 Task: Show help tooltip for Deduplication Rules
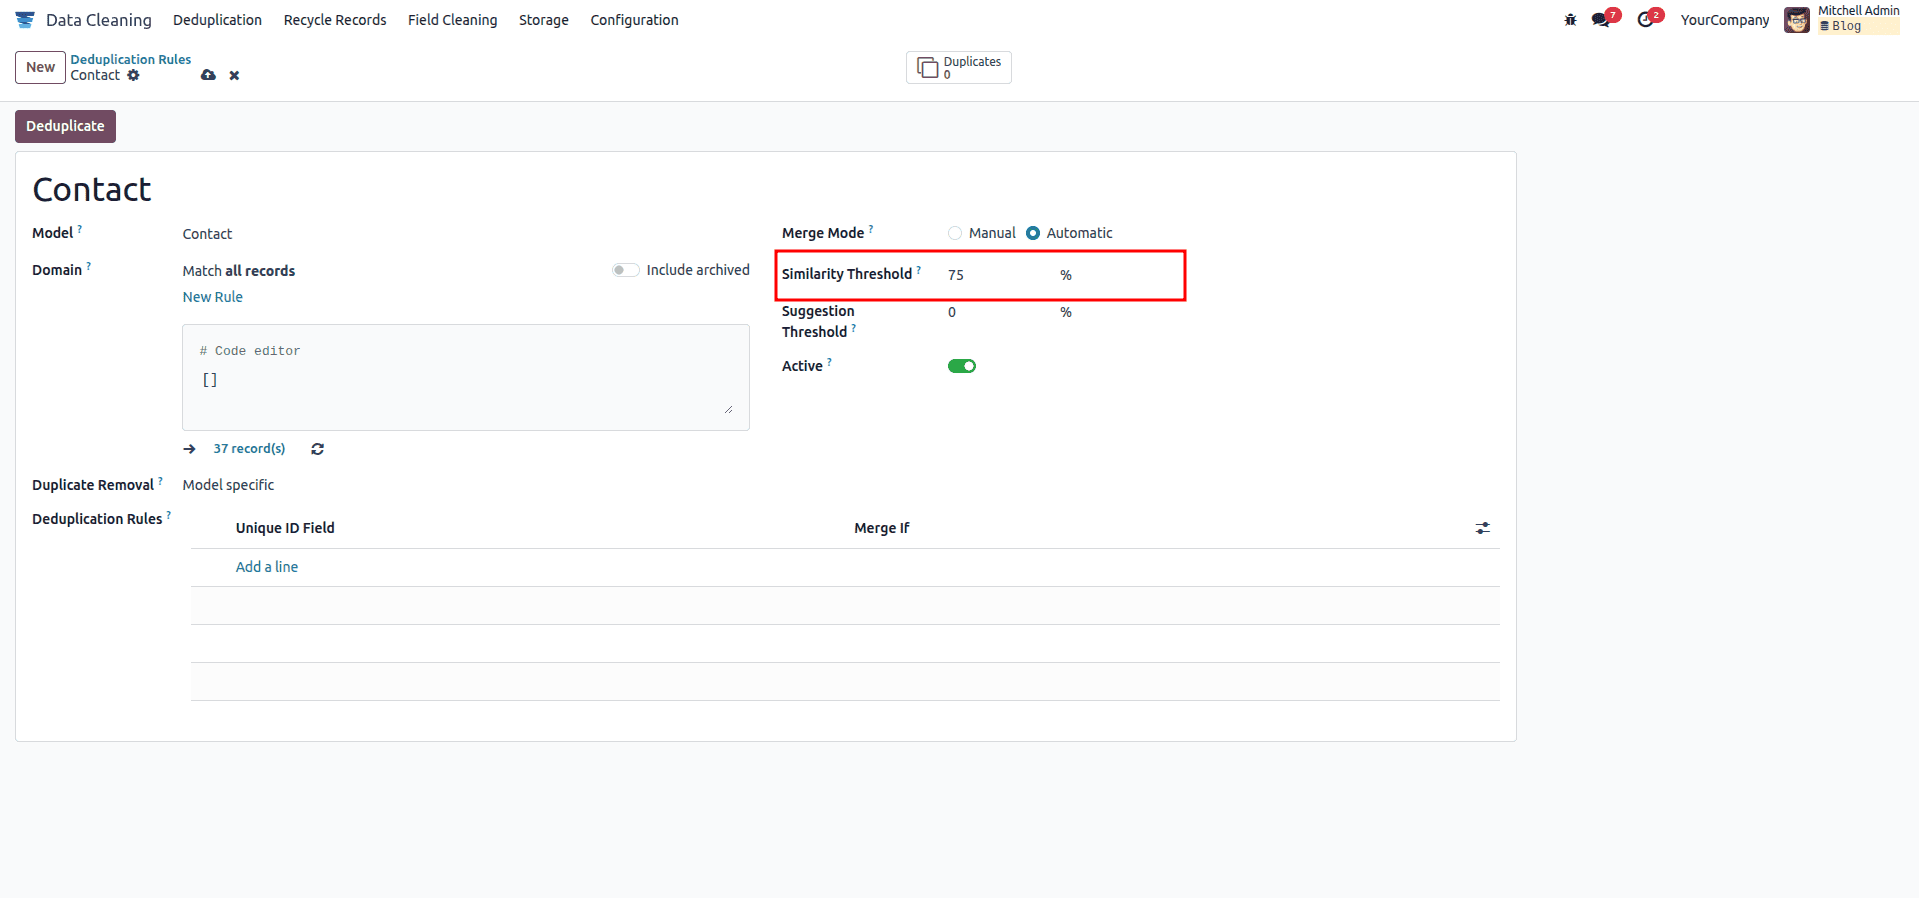[169, 515]
